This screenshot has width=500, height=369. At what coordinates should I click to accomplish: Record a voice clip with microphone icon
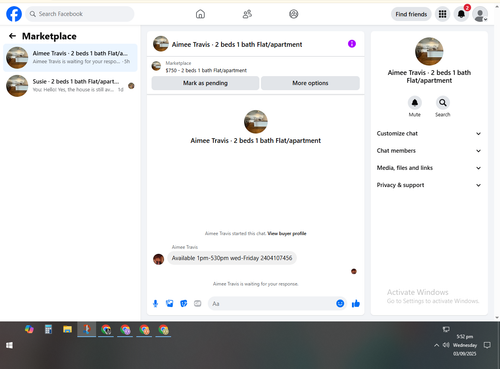pos(155,303)
